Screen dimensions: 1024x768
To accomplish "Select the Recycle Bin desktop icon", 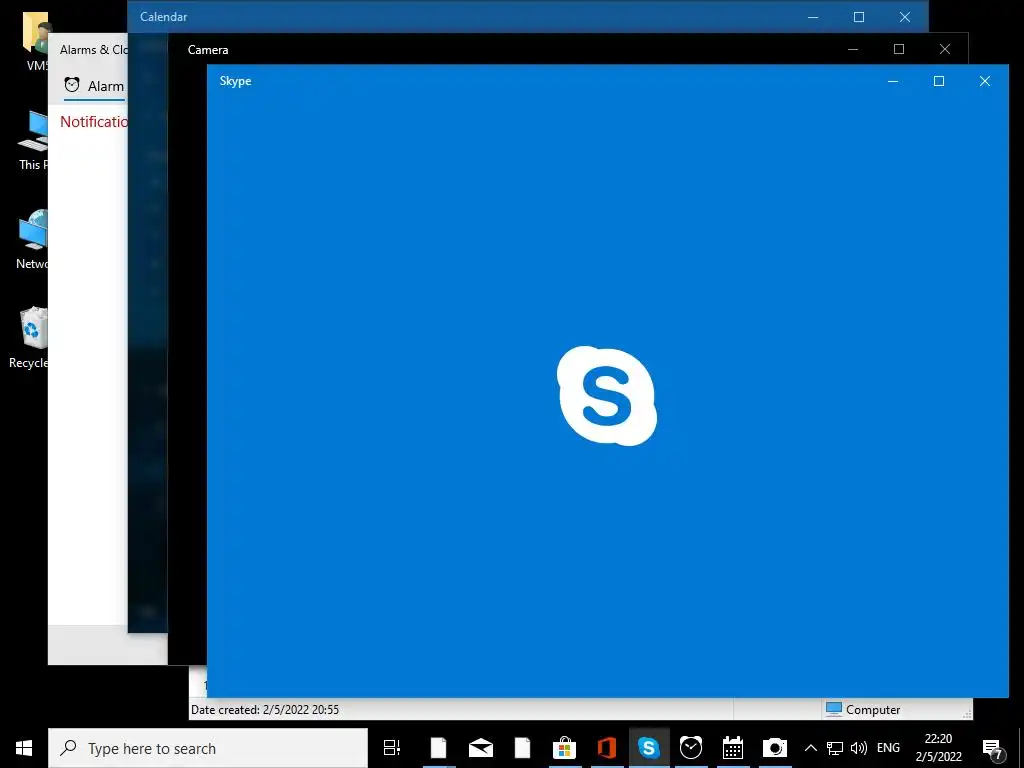I will pos(29,338).
